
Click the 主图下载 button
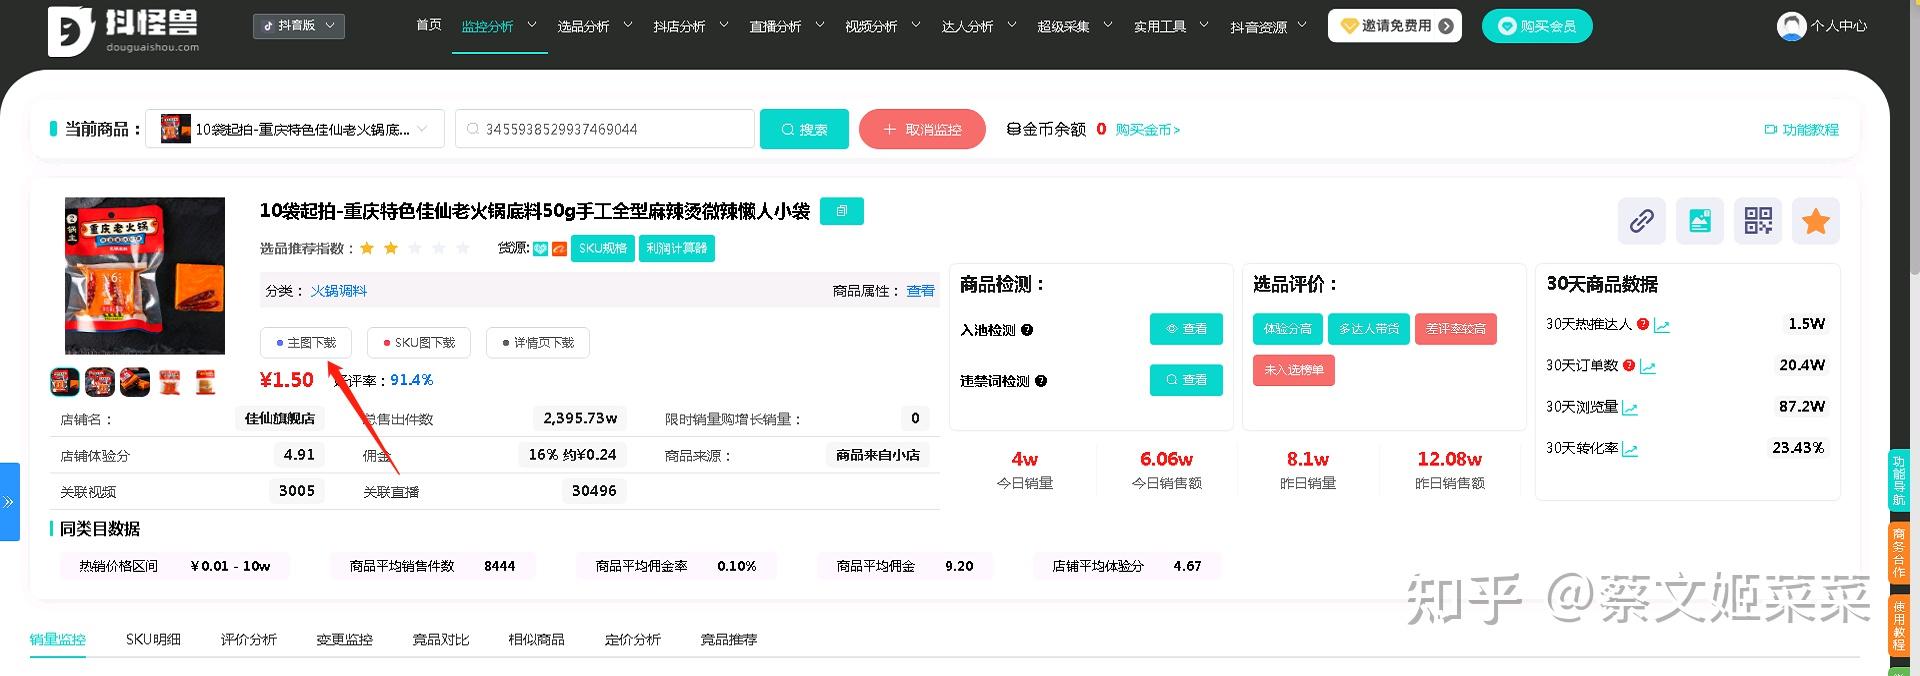point(306,343)
